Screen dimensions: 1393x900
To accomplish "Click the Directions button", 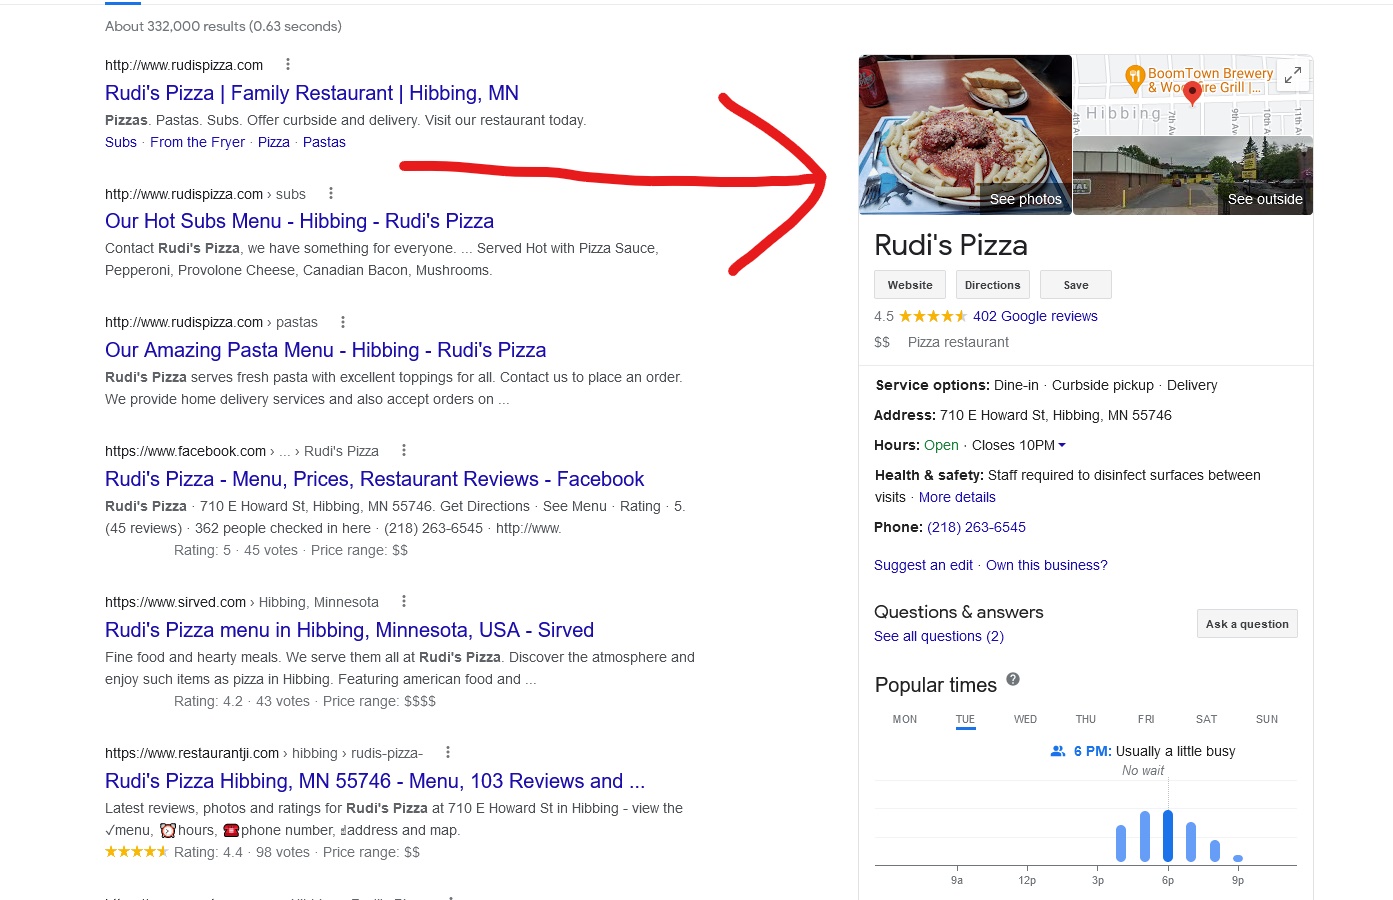I will pyautogui.click(x=993, y=285).
